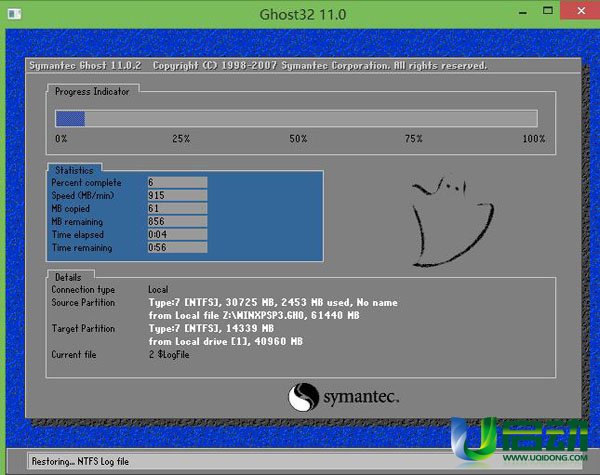Click the Current file label
The width and height of the screenshot is (600, 475).
pos(74,354)
